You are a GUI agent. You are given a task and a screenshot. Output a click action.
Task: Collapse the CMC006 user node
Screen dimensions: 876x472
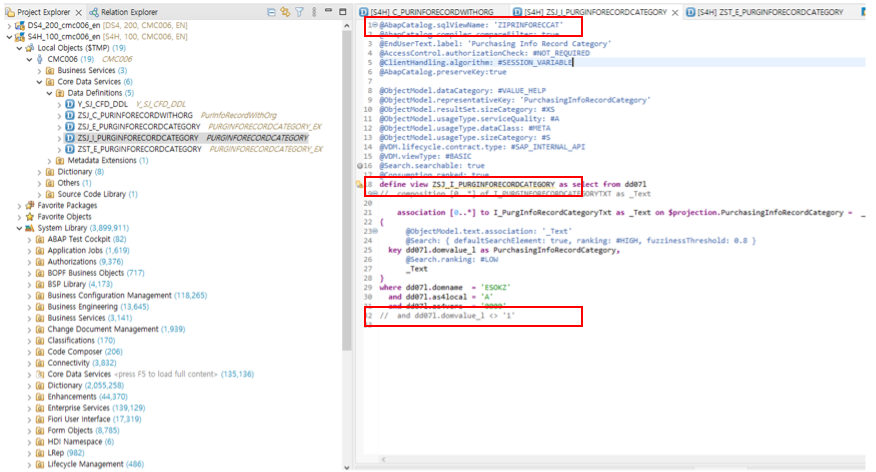point(29,59)
